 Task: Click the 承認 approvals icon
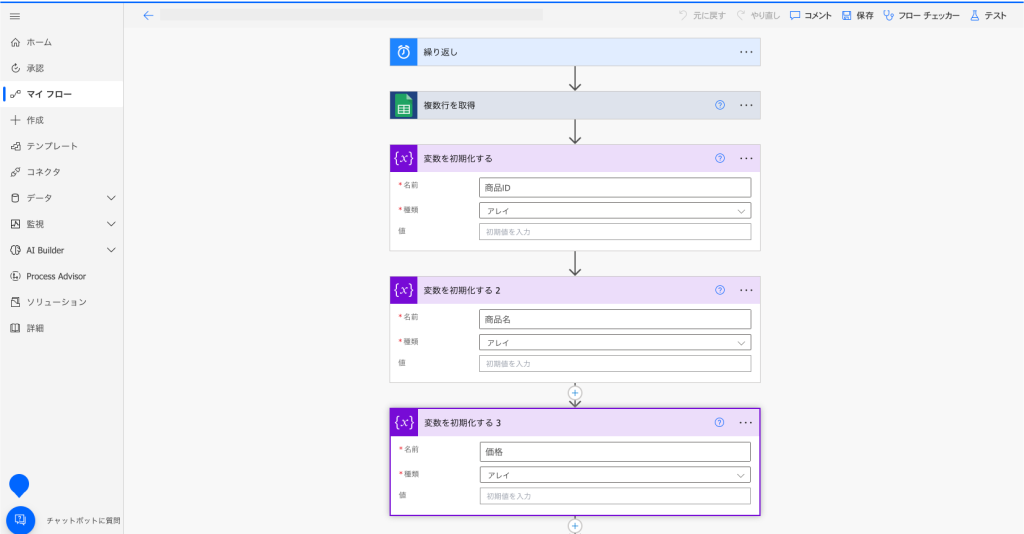[x=15, y=69]
